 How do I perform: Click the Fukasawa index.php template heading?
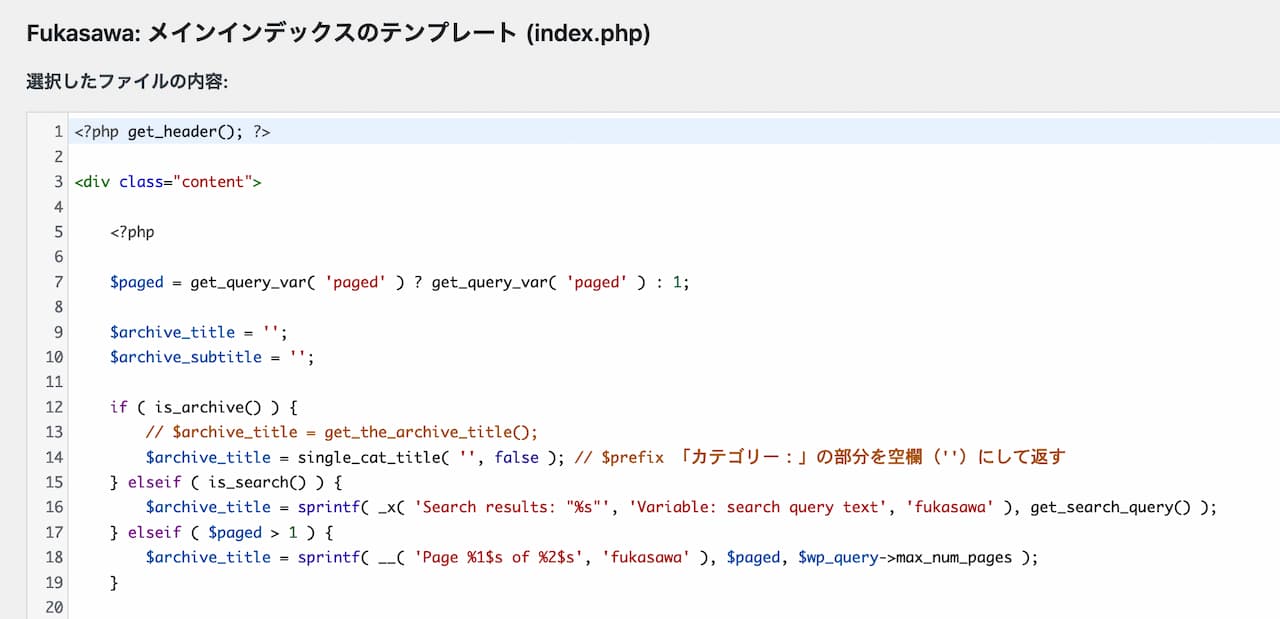(338, 34)
